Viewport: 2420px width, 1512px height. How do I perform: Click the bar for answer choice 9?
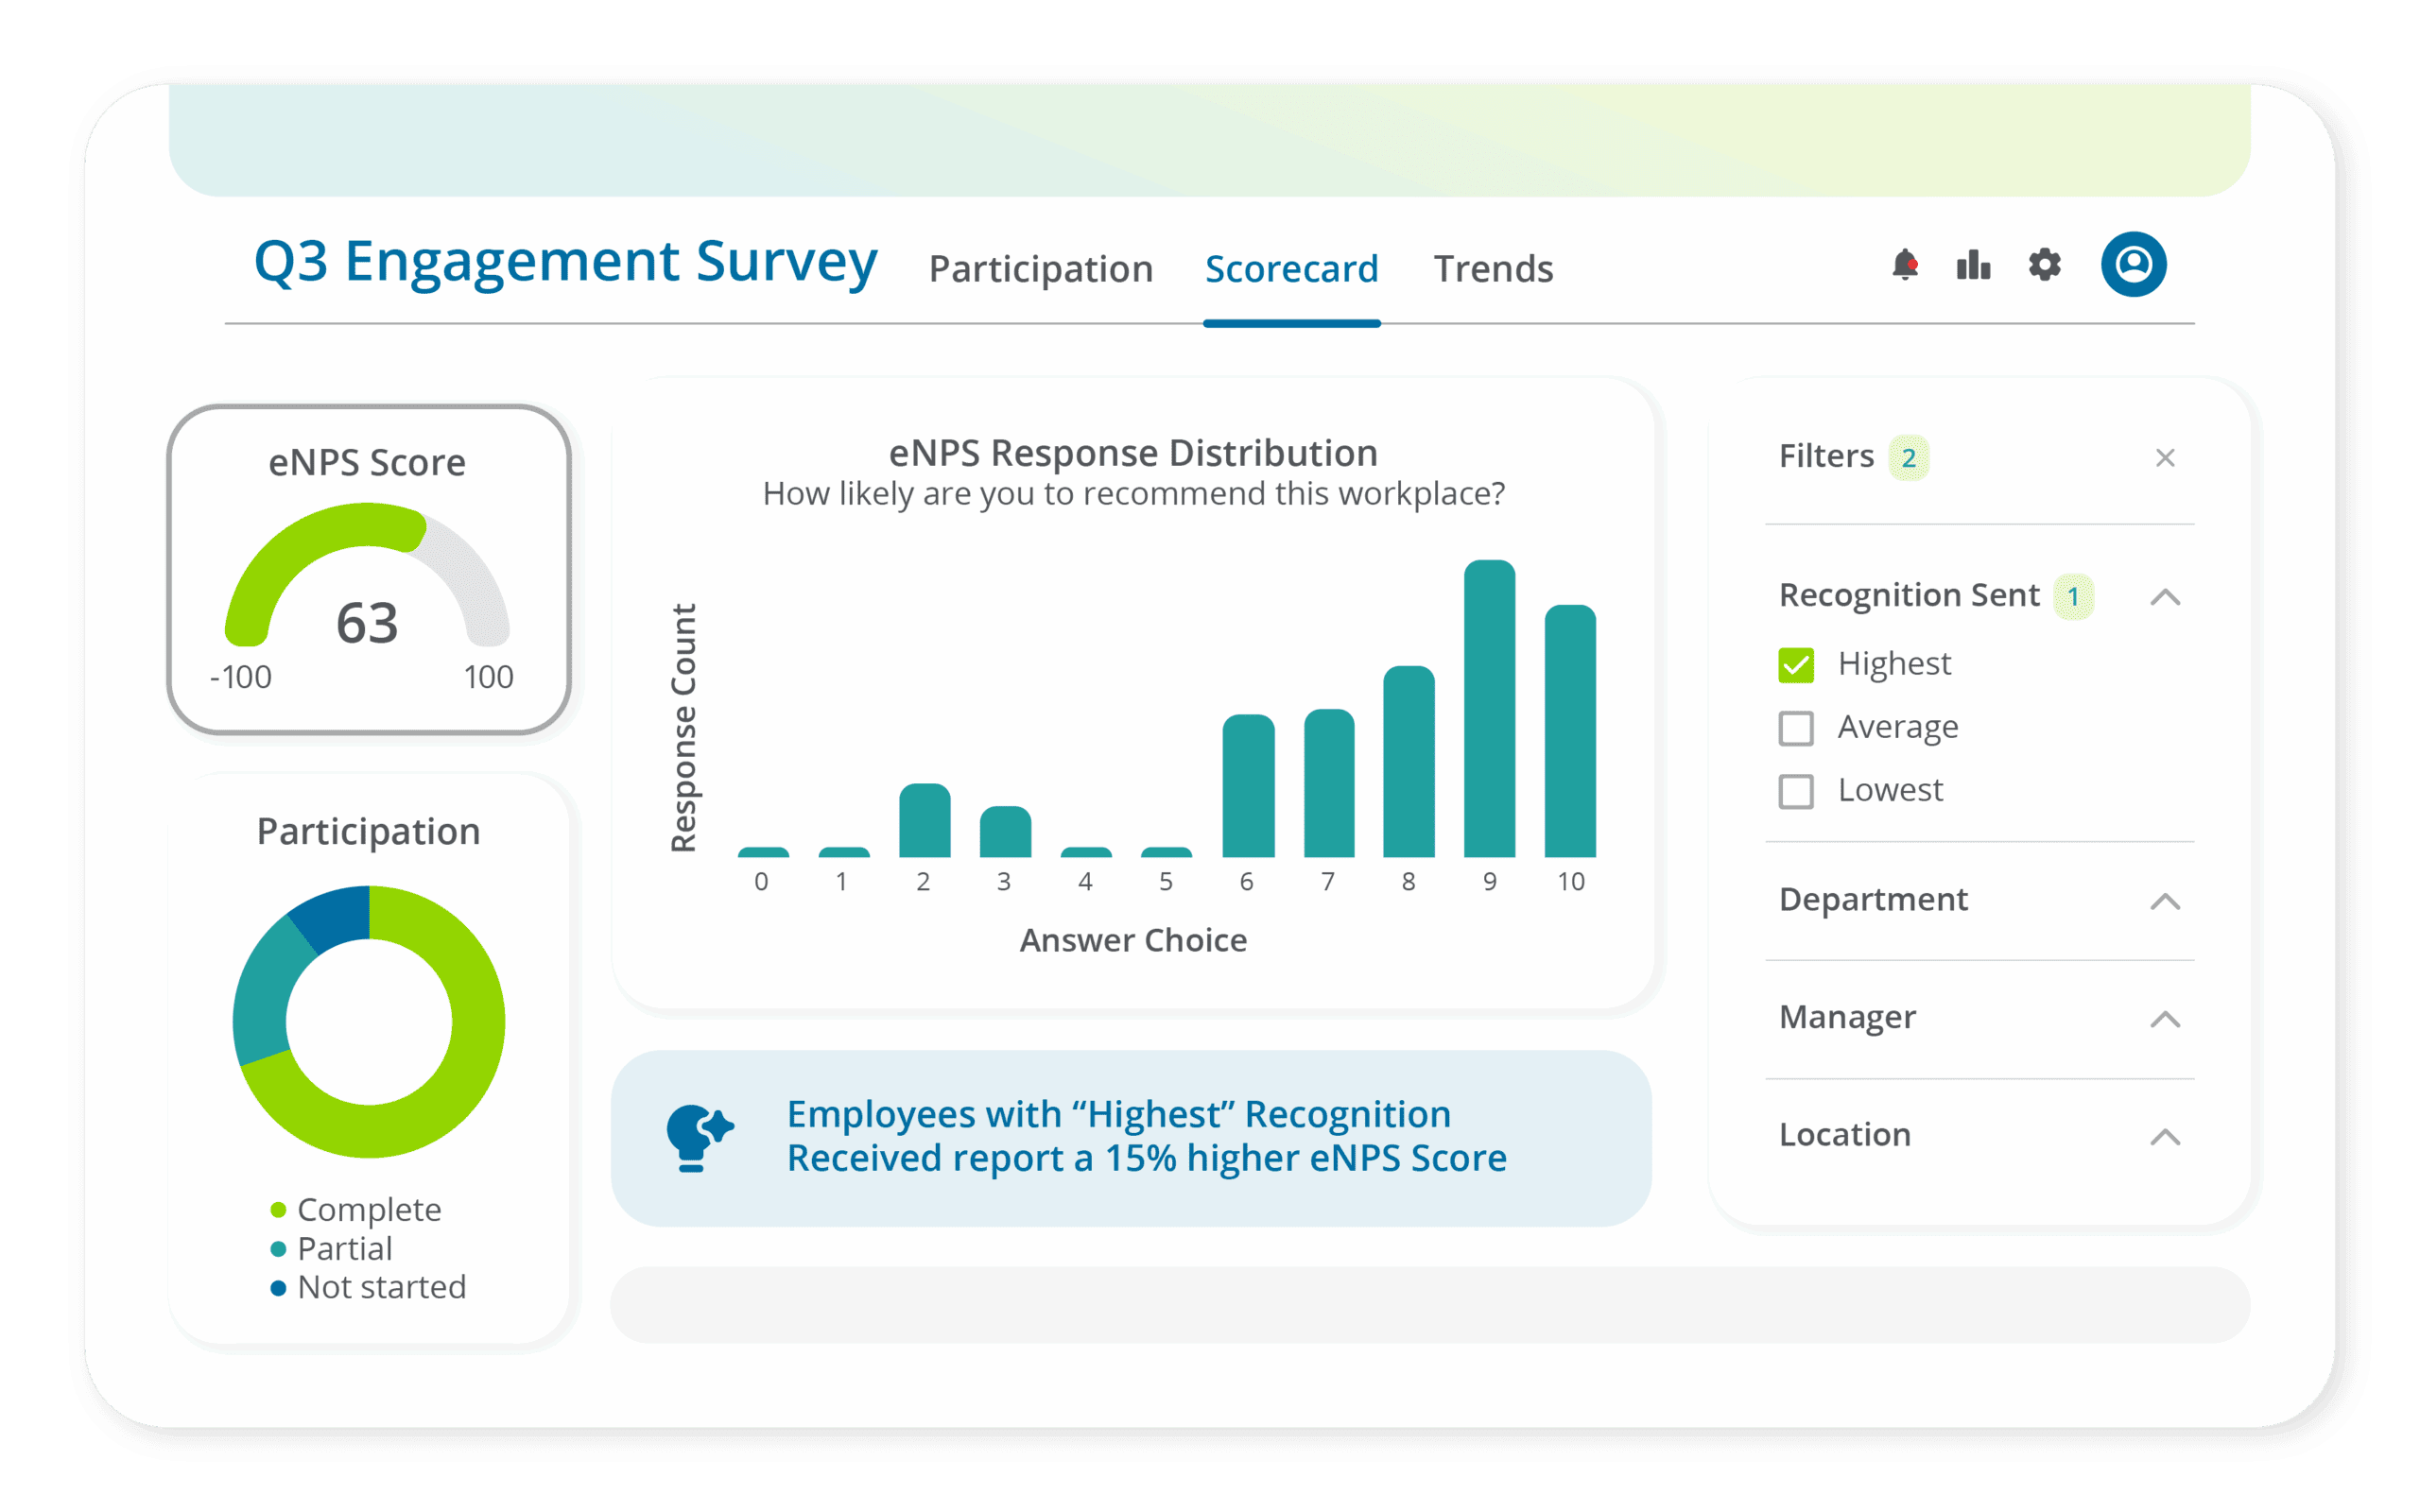1489,710
